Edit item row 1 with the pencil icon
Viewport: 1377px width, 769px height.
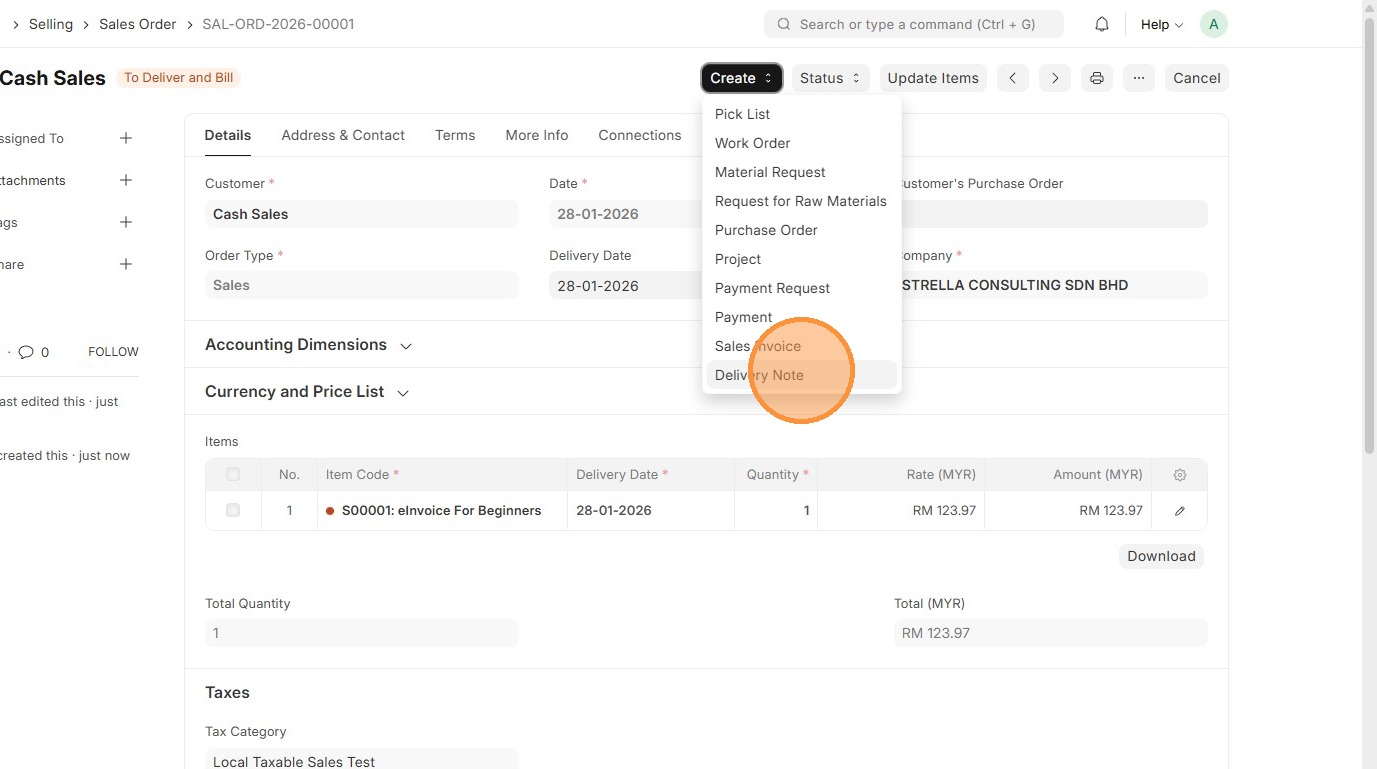1180,511
